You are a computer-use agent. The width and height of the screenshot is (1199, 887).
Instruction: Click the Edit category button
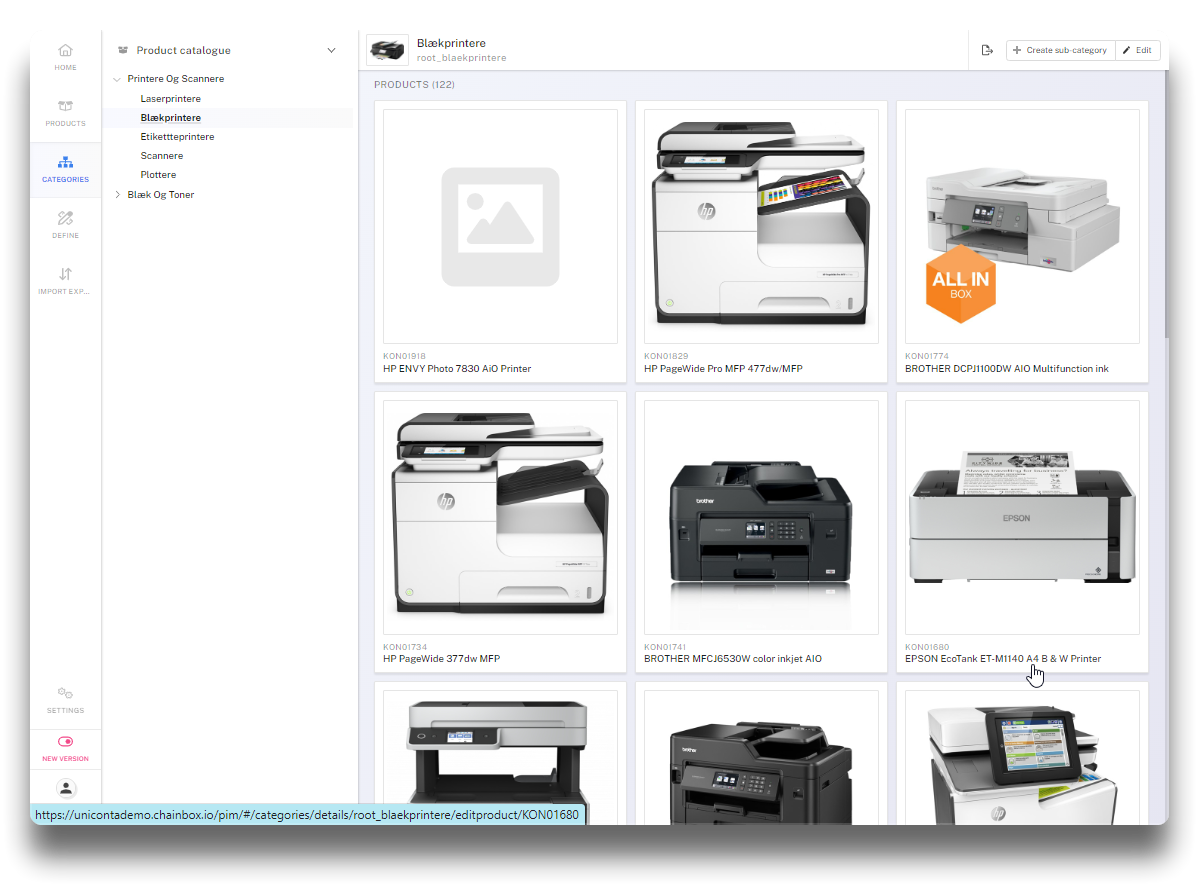click(1138, 50)
